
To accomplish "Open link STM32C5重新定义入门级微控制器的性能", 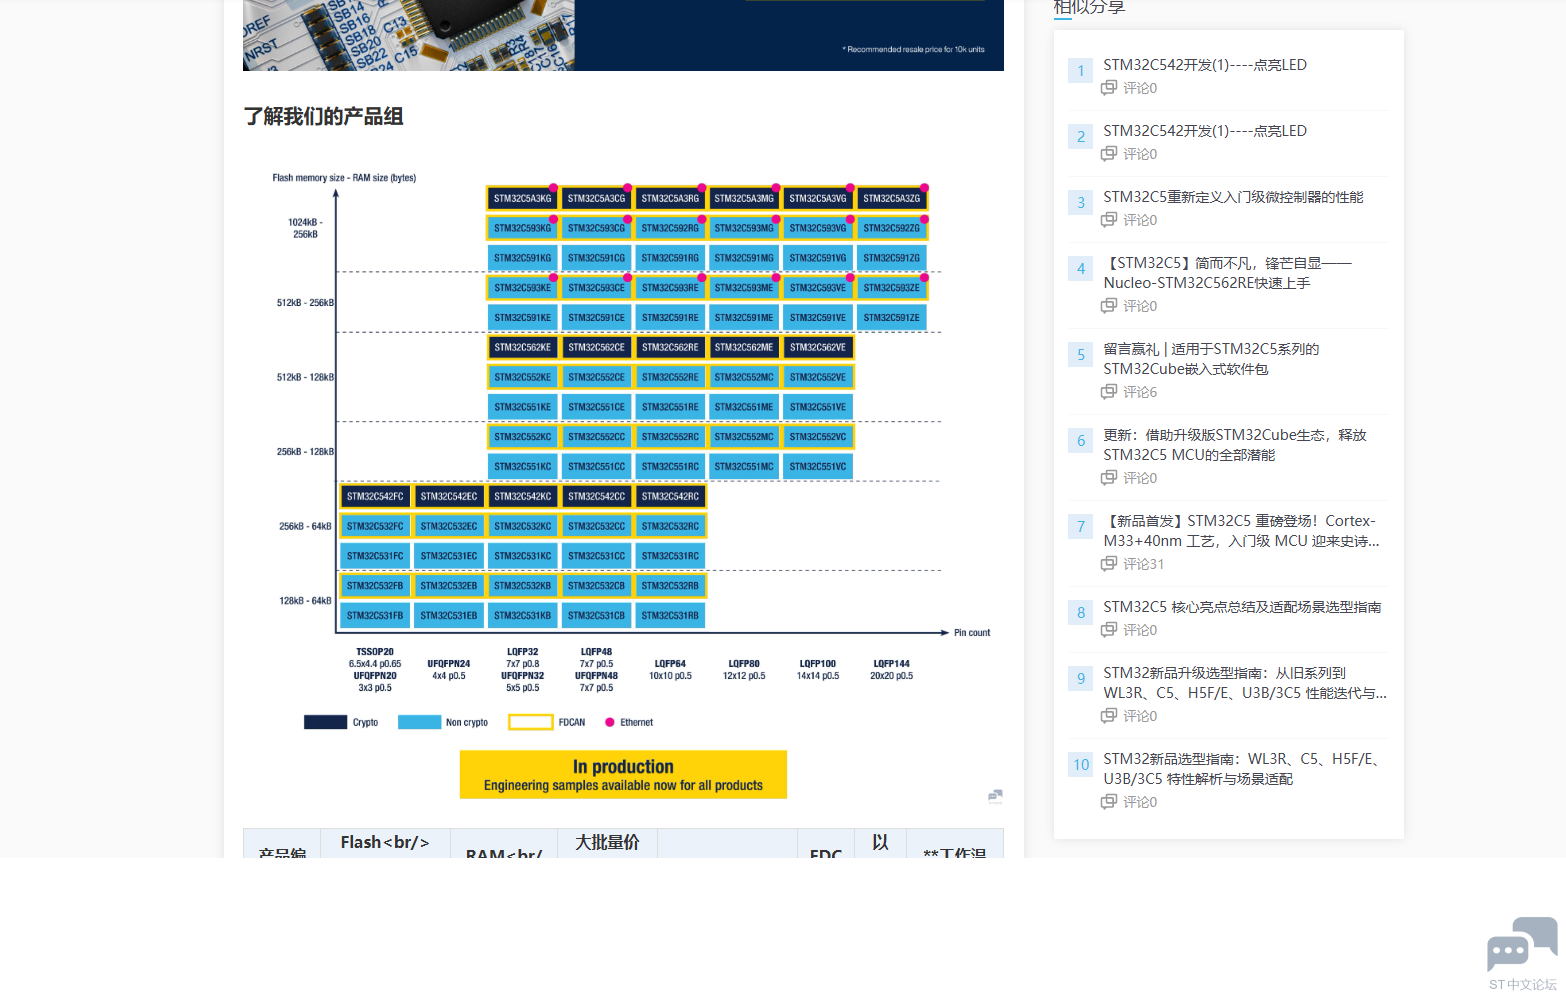I will click(x=1233, y=197).
